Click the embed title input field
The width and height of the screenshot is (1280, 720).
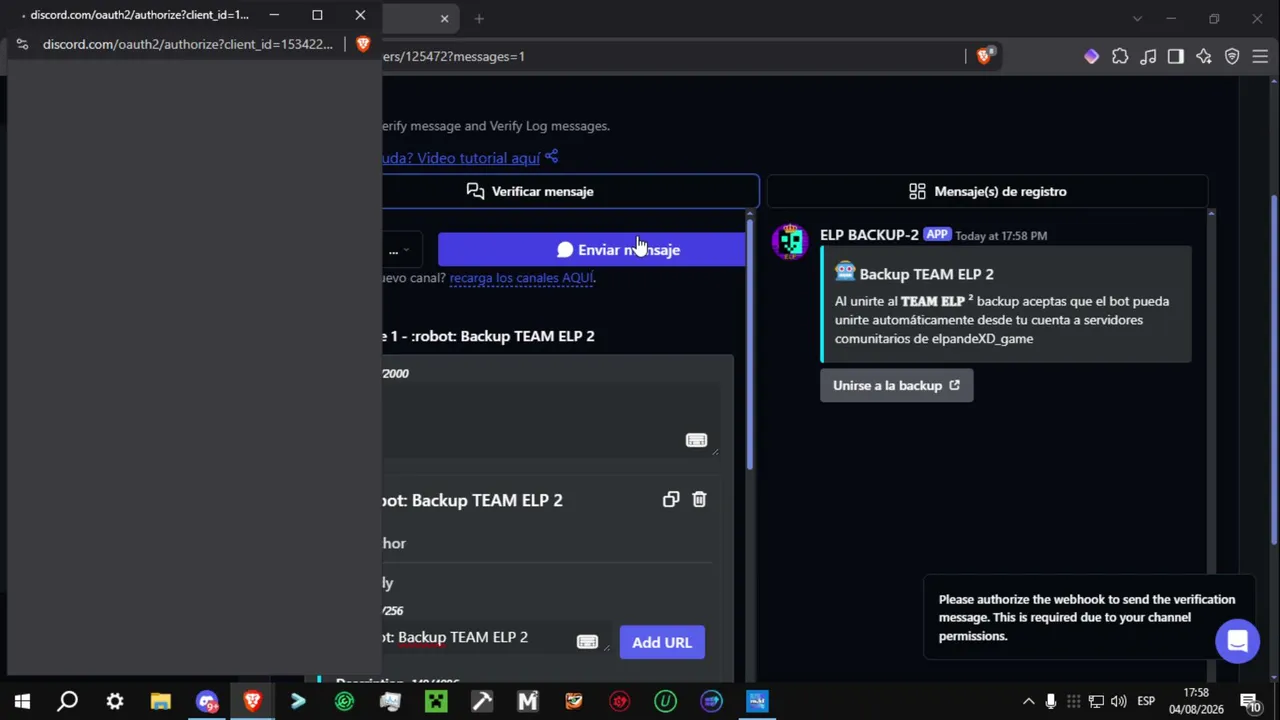coord(495,637)
